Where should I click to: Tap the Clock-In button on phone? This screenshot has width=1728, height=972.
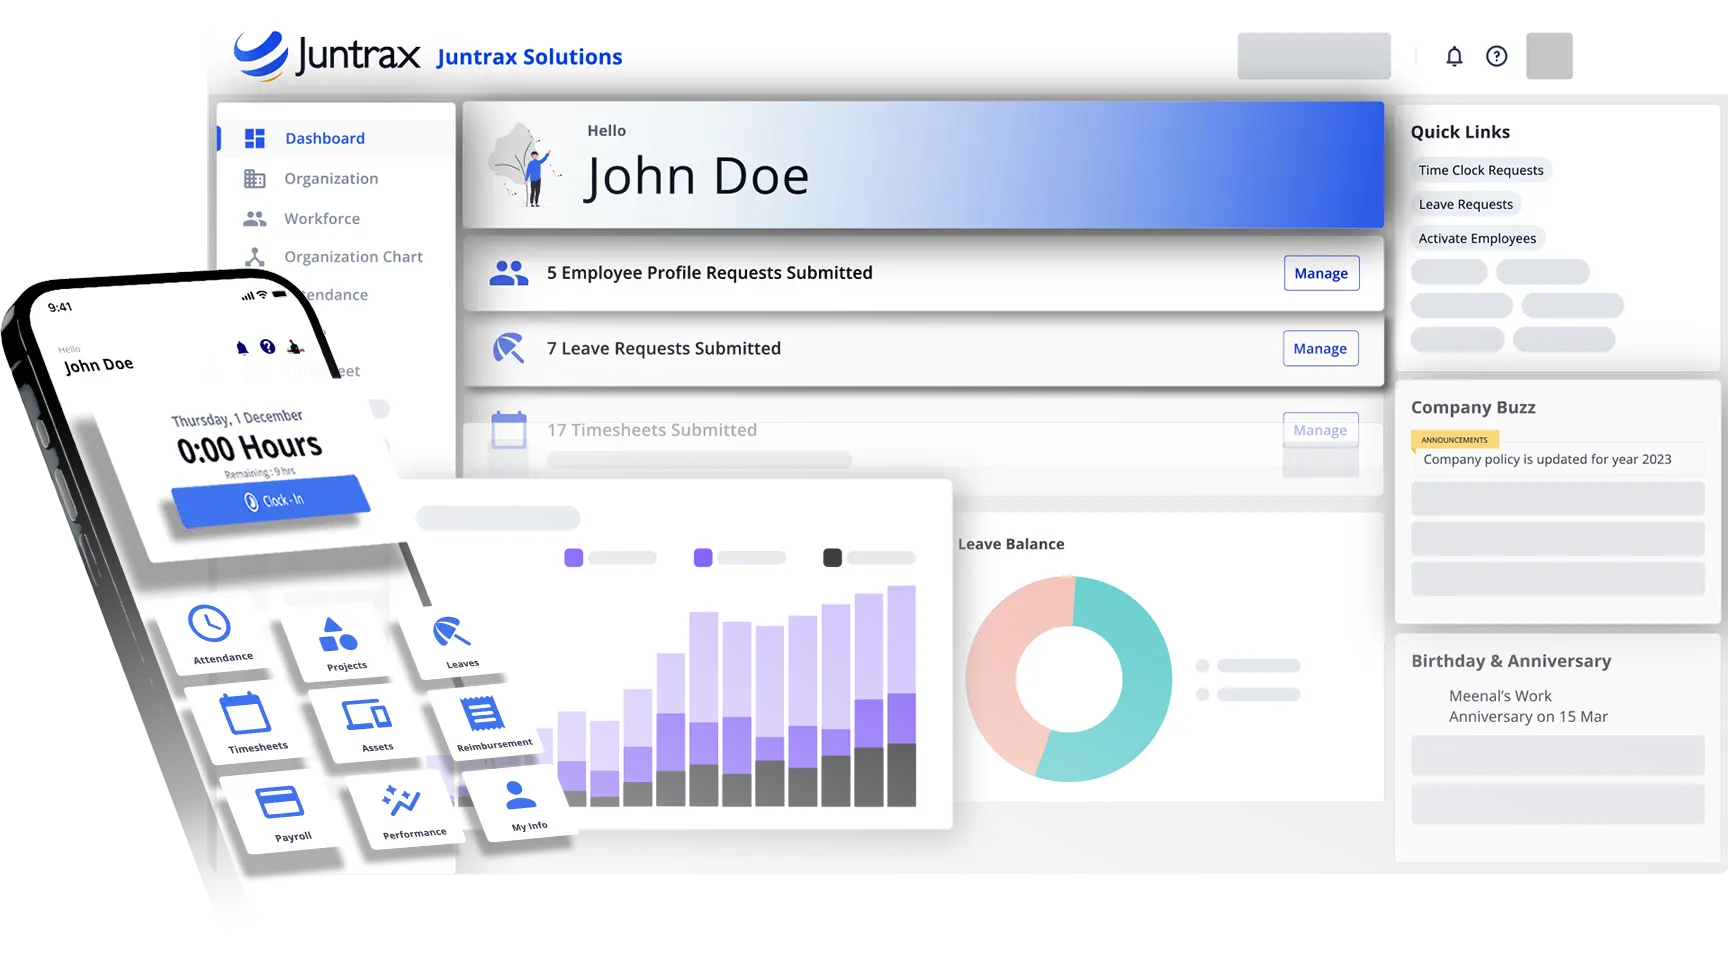271,500
